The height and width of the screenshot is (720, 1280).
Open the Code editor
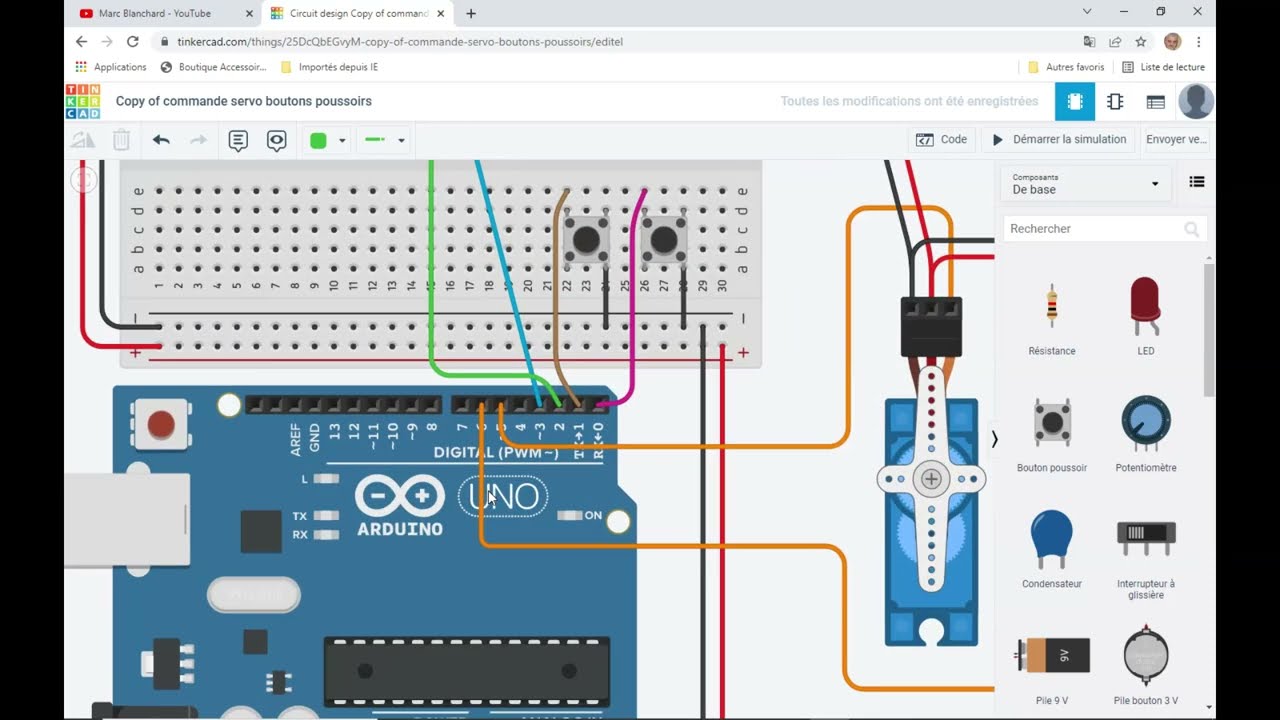pyautogui.click(x=942, y=140)
